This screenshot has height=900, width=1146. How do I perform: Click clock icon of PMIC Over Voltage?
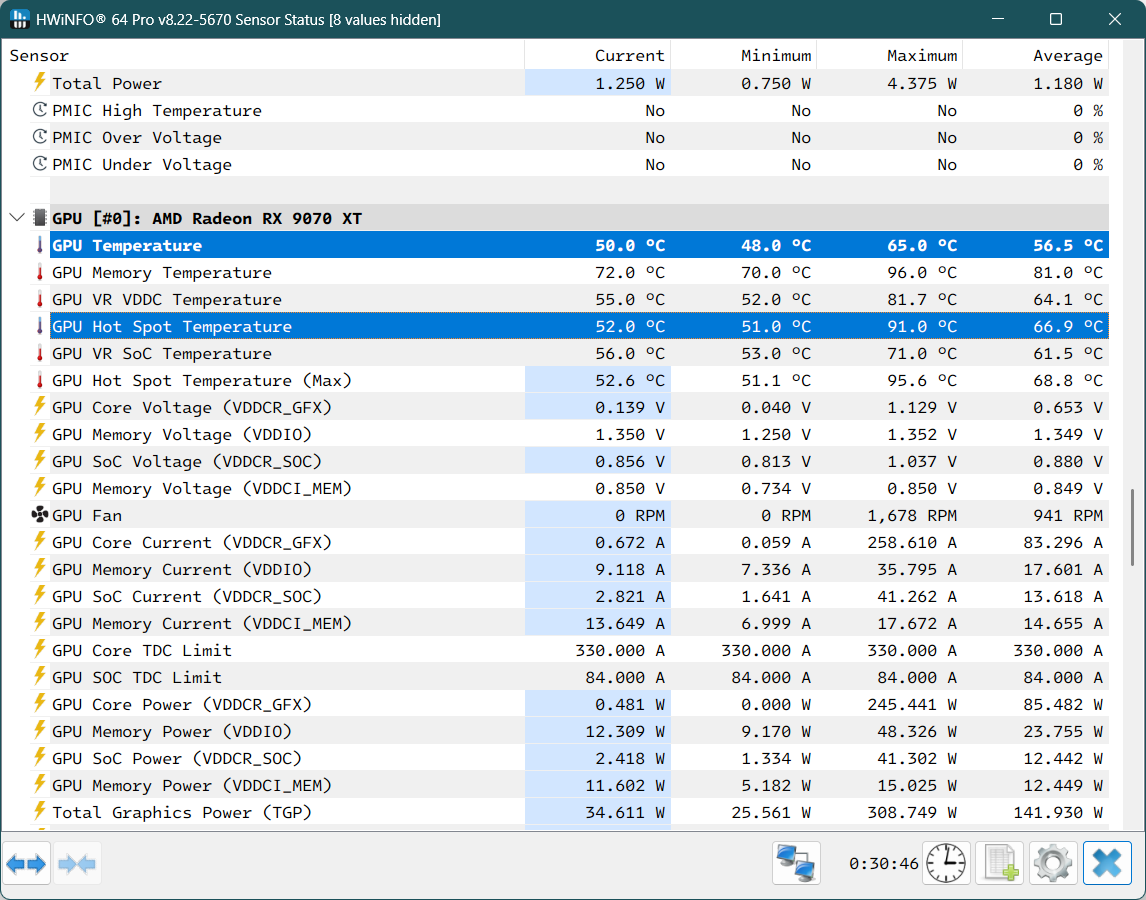tap(40, 137)
